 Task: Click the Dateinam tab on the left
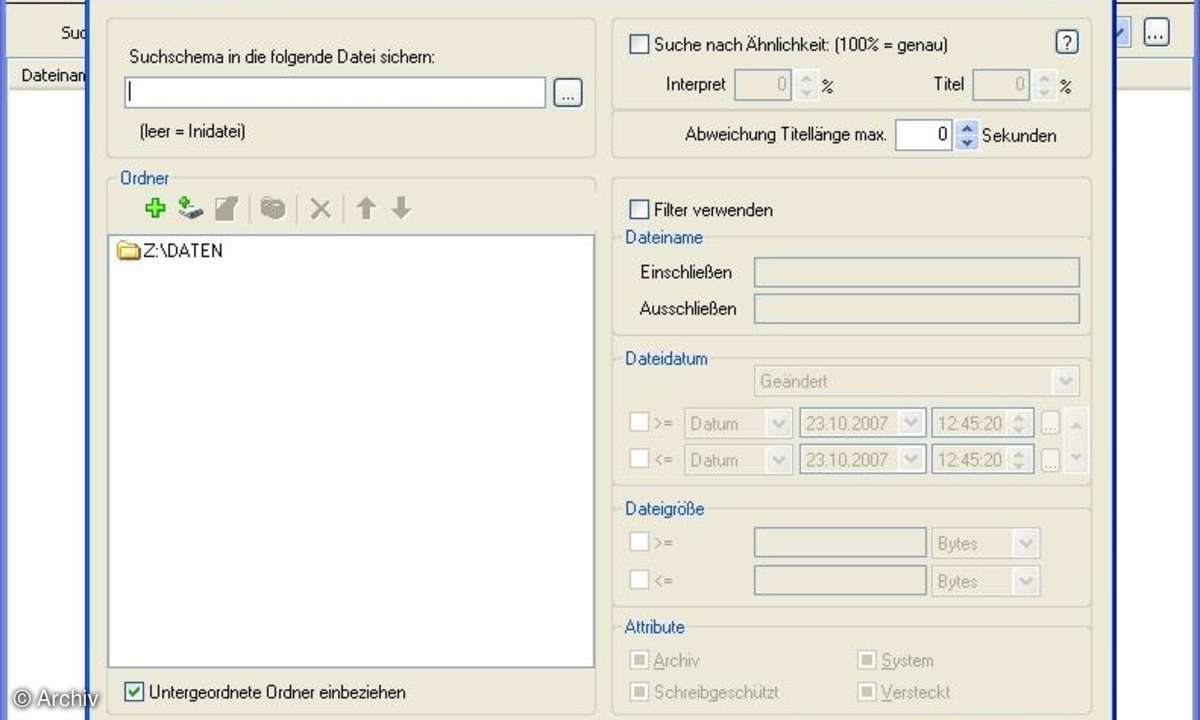click(x=48, y=75)
